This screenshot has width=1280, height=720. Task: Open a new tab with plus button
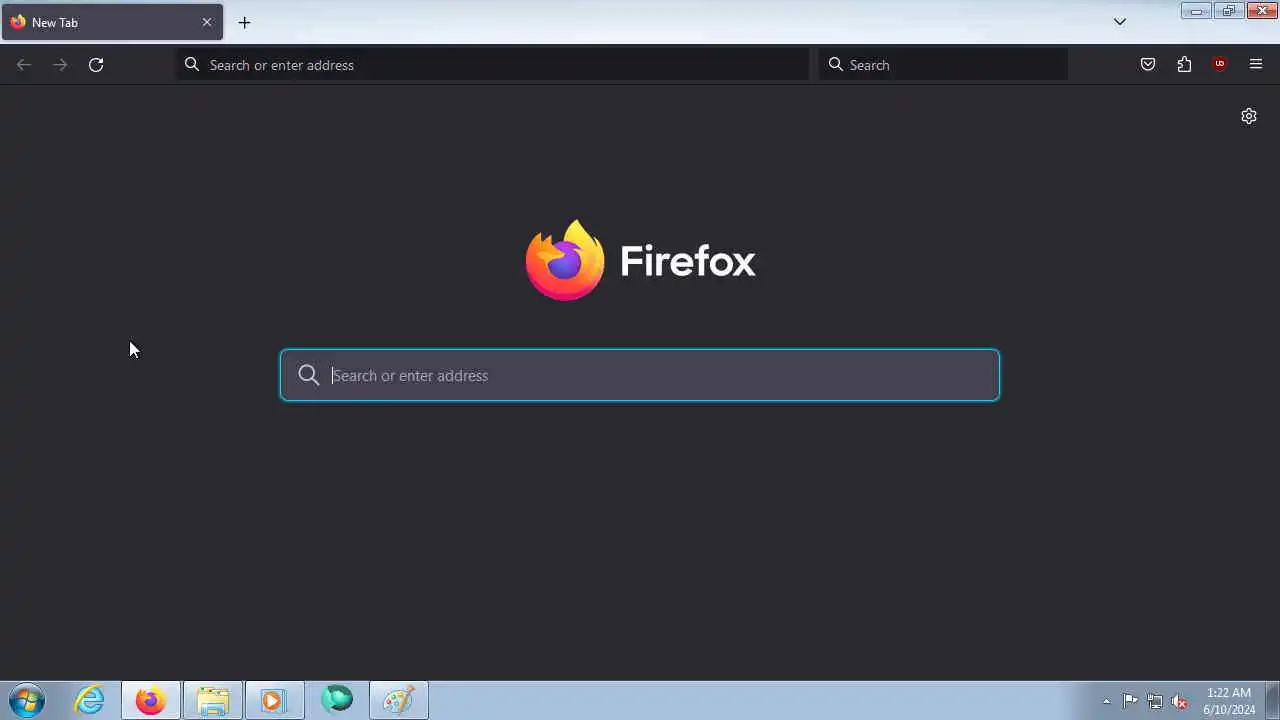244,22
